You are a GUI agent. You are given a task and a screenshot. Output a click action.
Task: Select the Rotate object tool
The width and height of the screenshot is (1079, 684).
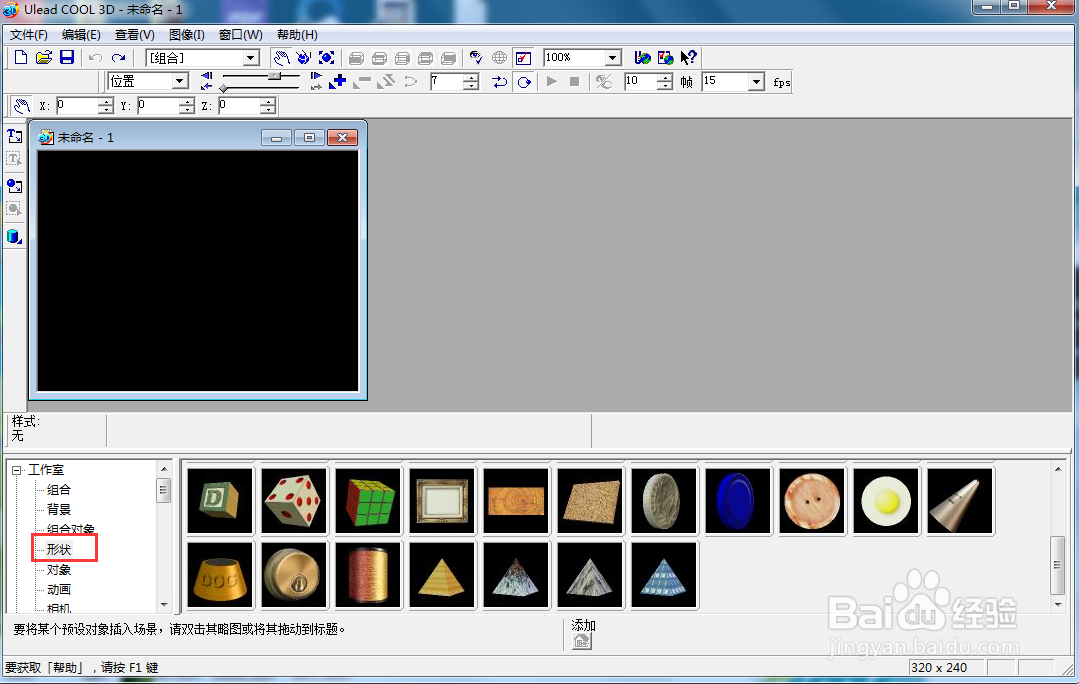tap(303, 58)
